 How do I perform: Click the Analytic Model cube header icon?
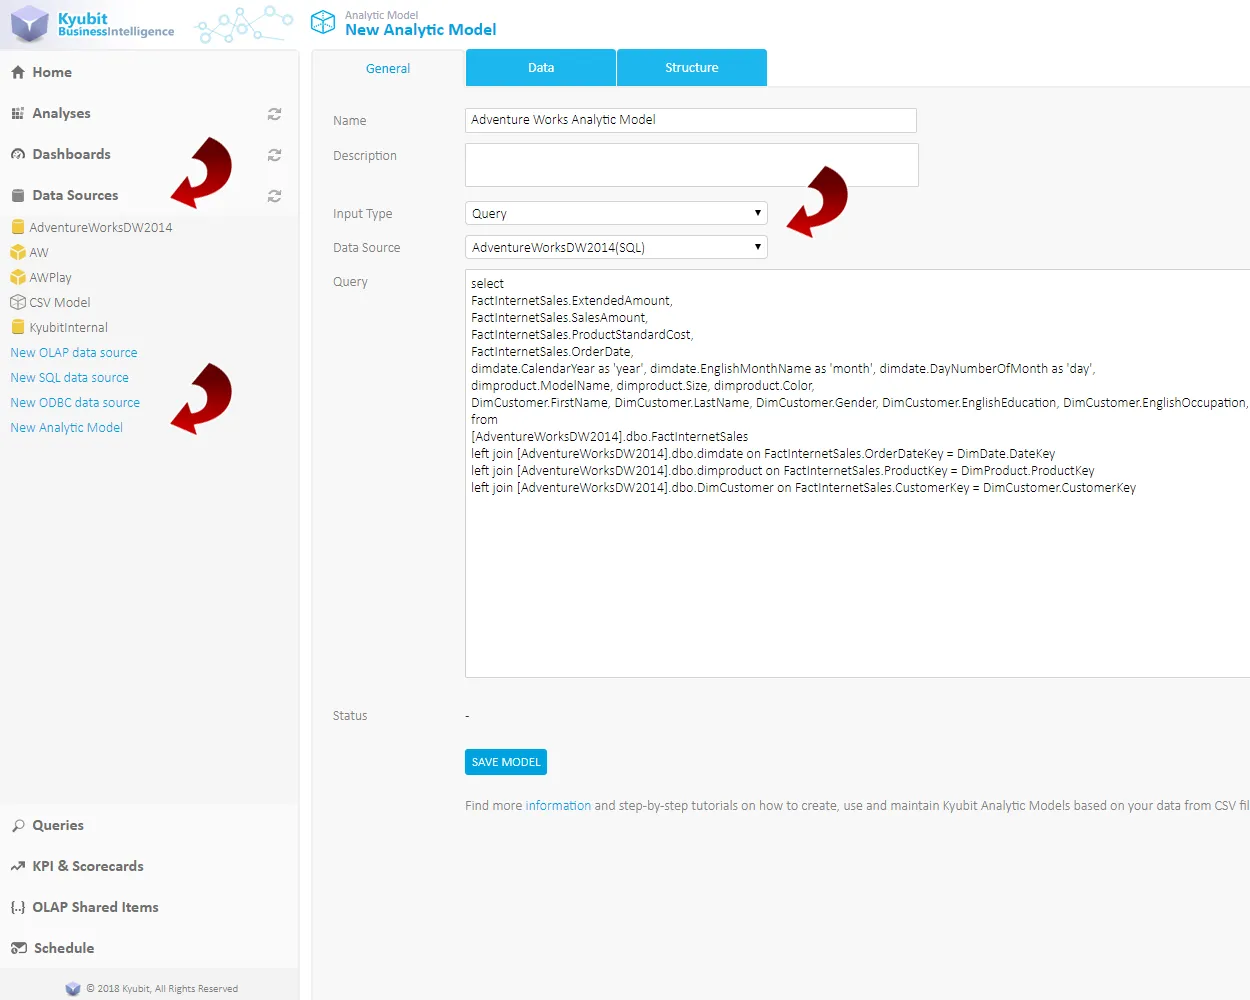323,22
